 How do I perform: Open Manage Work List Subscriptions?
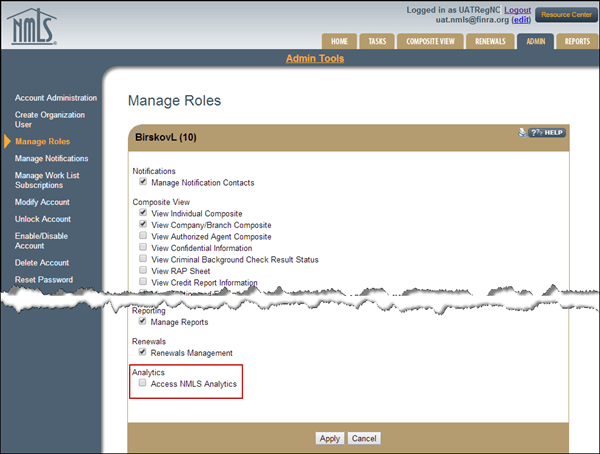47,180
